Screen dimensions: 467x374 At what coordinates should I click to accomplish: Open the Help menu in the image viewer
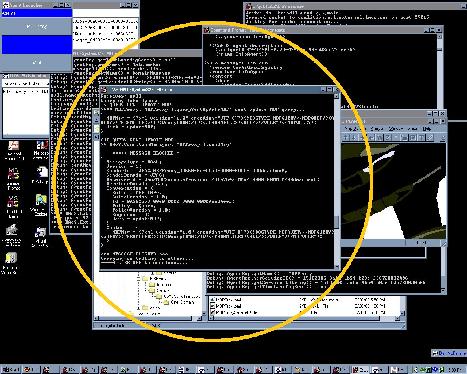(427, 128)
